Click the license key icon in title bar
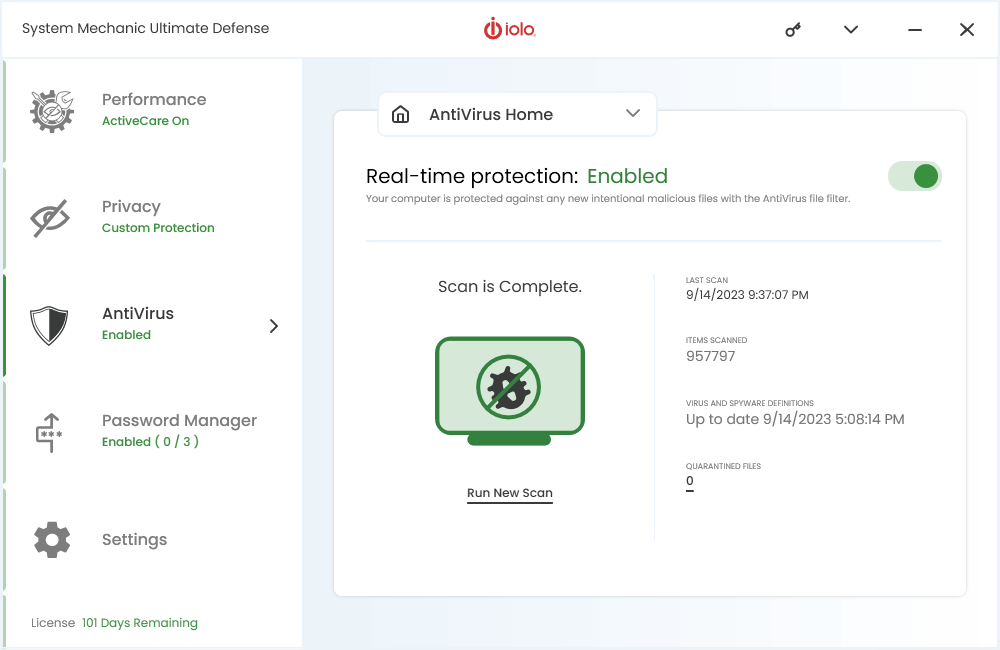 [x=793, y=30]
